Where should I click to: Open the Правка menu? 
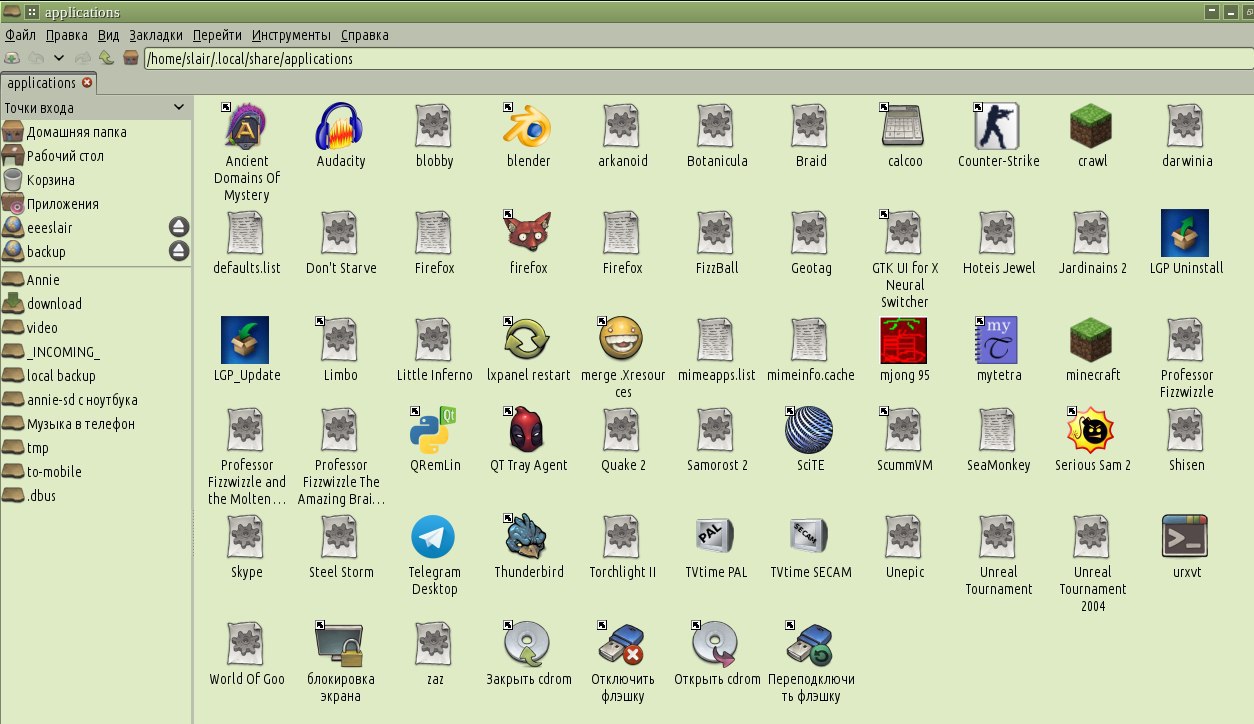67,35
